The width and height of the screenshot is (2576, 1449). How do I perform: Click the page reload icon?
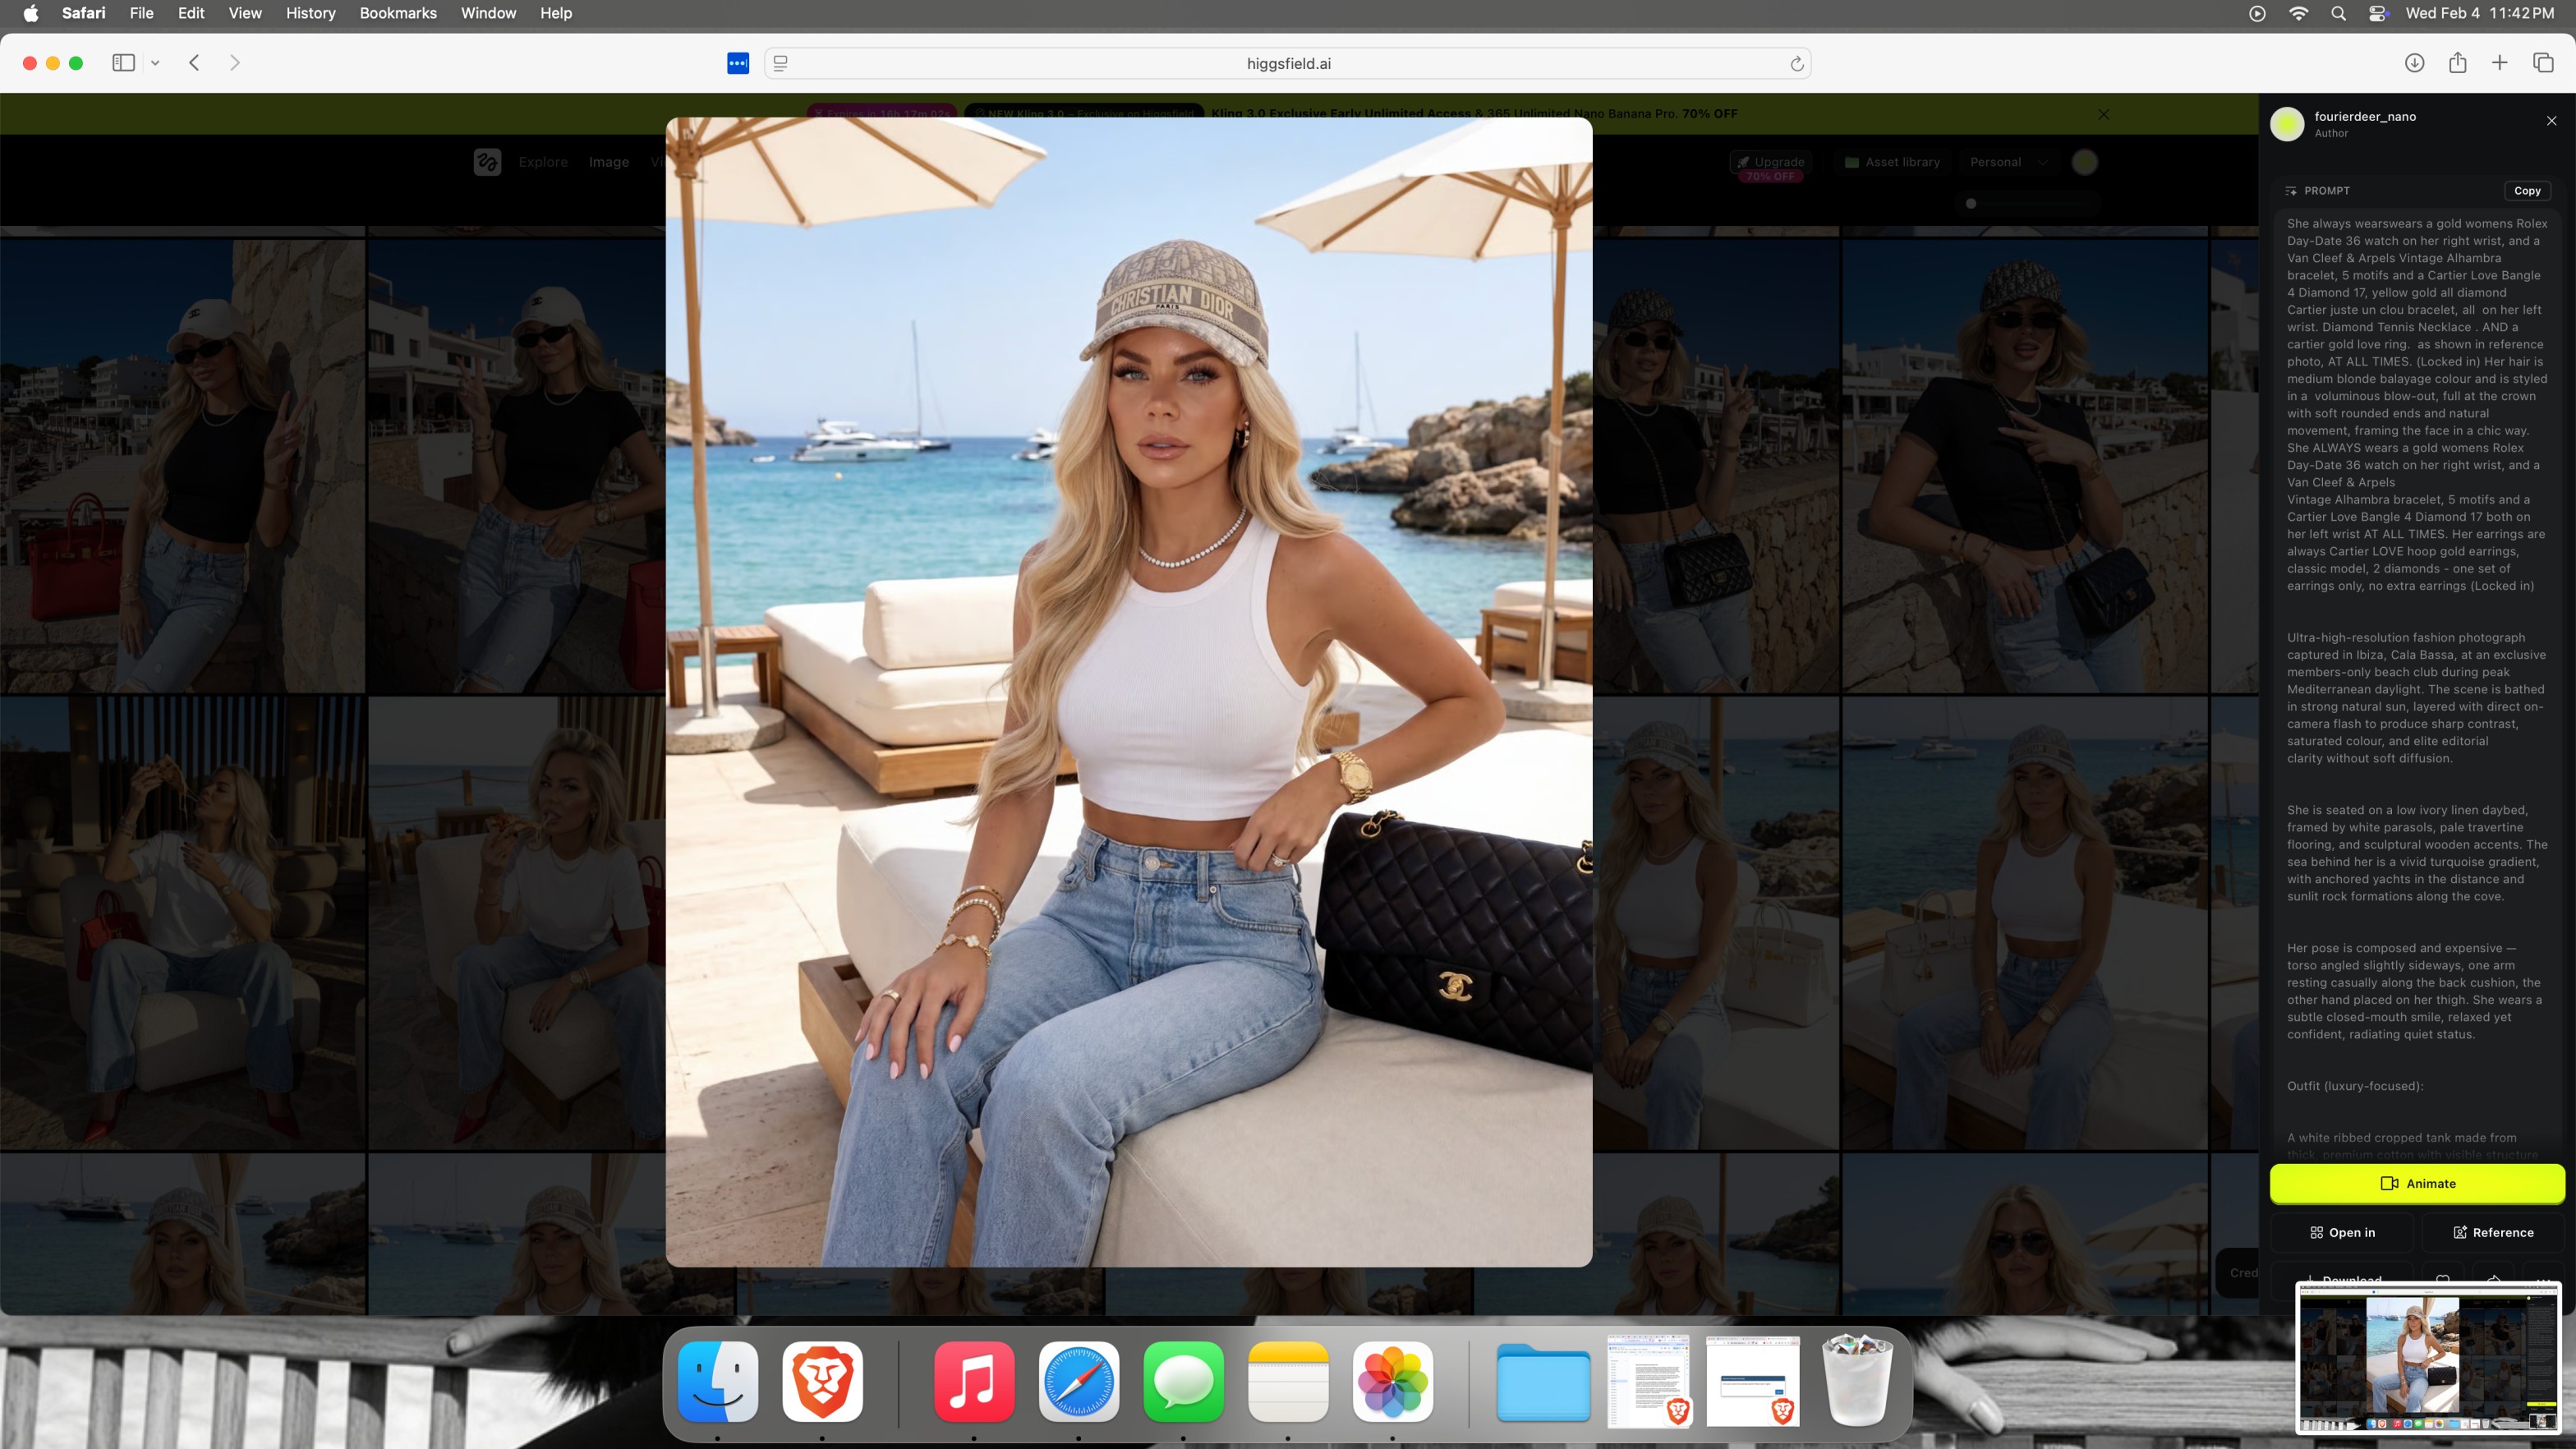(1796, 64)
